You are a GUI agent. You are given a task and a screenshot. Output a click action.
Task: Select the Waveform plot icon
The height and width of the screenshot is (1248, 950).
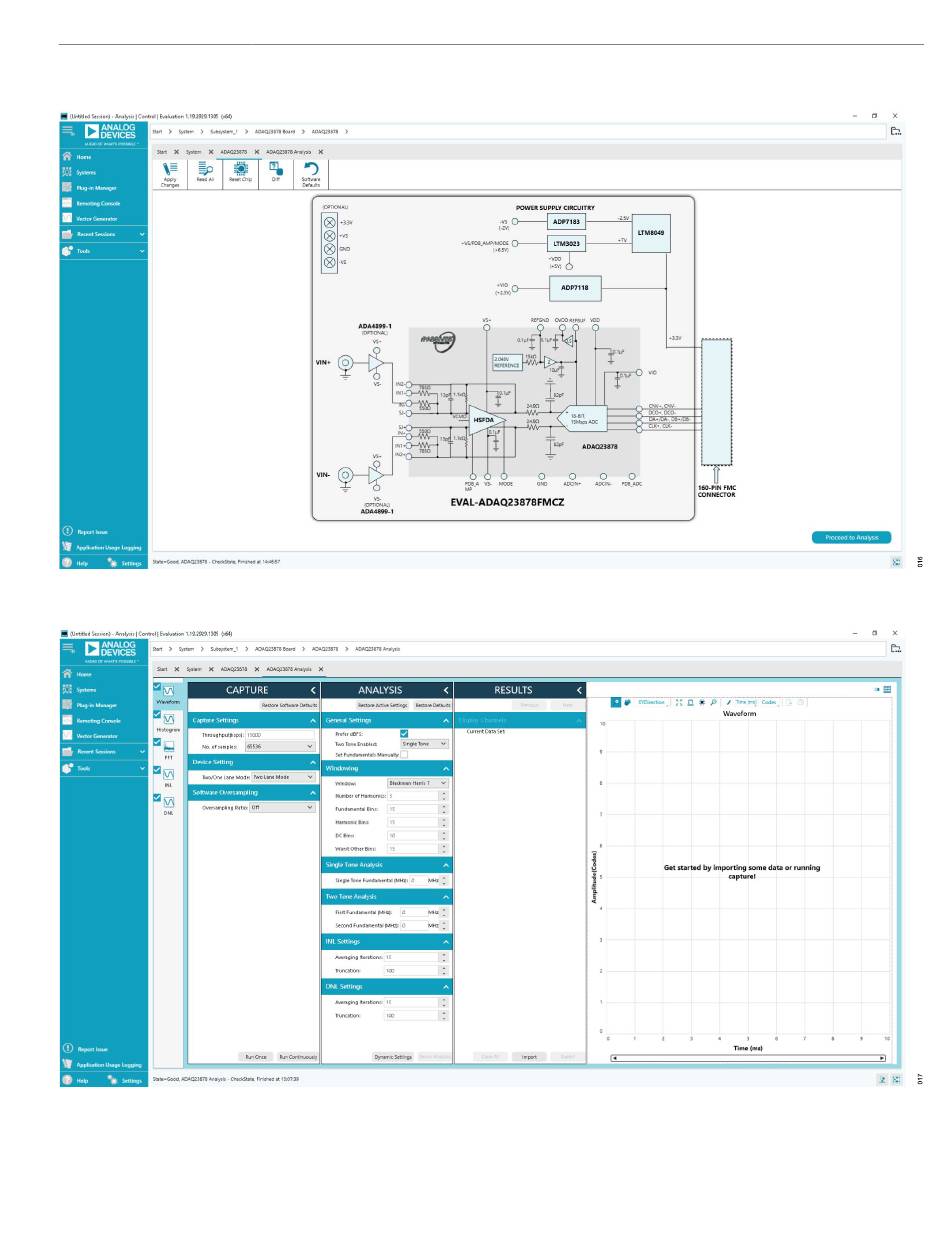coord(169,691)
